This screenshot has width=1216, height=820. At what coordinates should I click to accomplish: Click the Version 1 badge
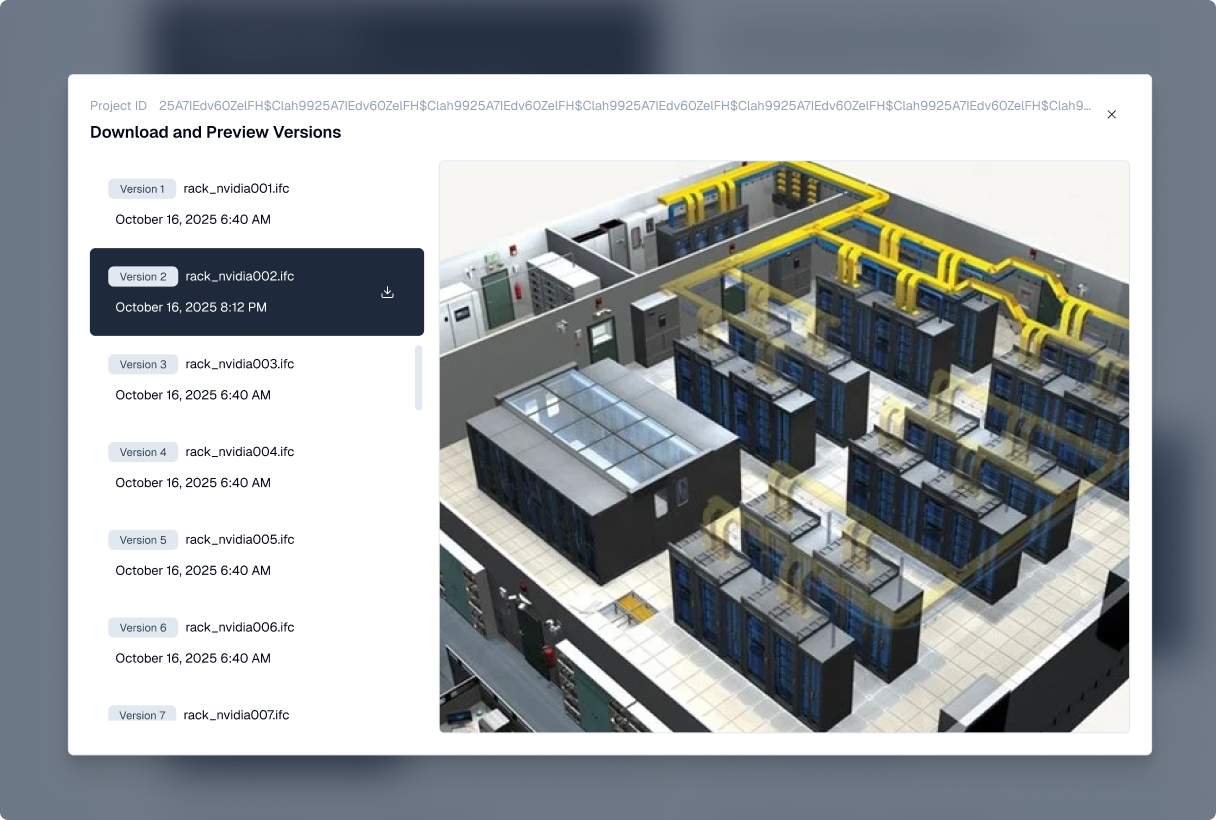[x=142, y=189]
